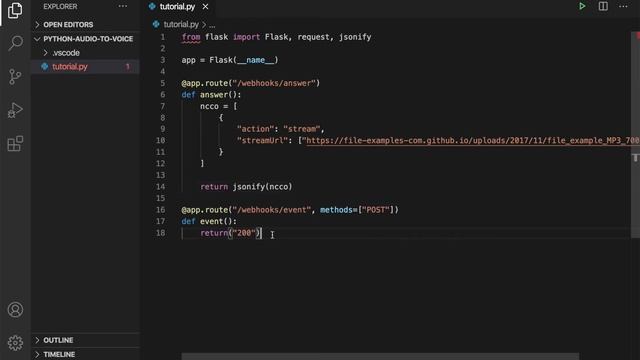The width and height of the screenshot is (640, 360).
Task: Open Explorer Views and More Actions ellipsis
Action: click(122, 7)
